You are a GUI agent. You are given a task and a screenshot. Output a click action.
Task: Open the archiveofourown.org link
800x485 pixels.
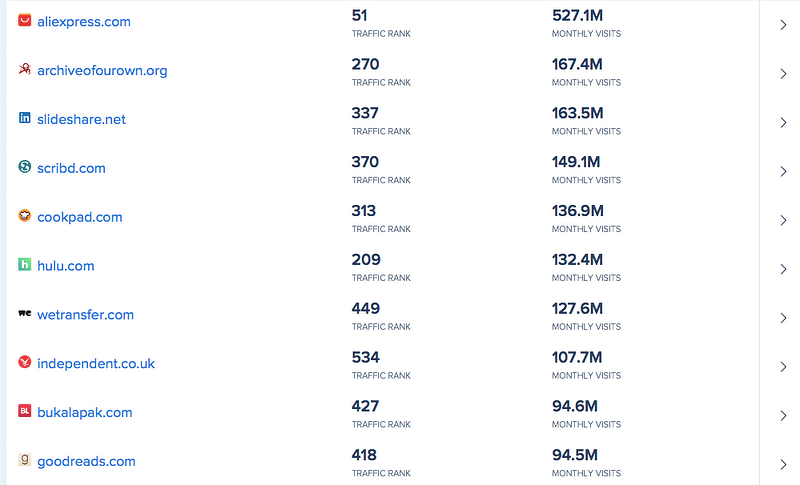pyautogui.click(x=102, y=70)
